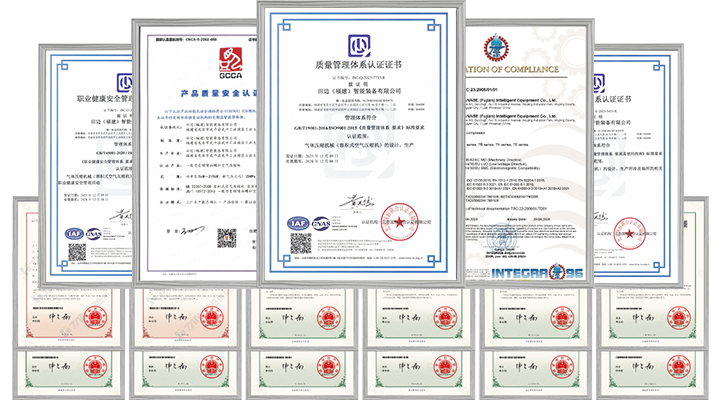Click the blue logo on 职业健康安全管理 certificate
The width and height of the screenshot is (721, 406).
(125, 84)
